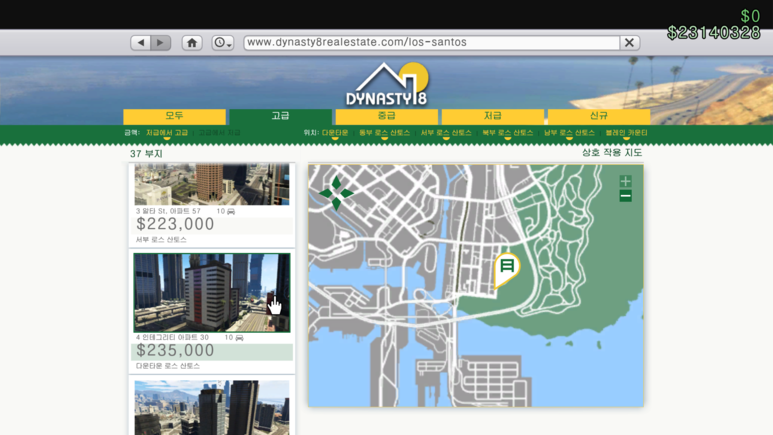773x435 pixels.
Task: Click 다운타운 로스 산토스 label under $235,000
Action: (x=168, y=366)
